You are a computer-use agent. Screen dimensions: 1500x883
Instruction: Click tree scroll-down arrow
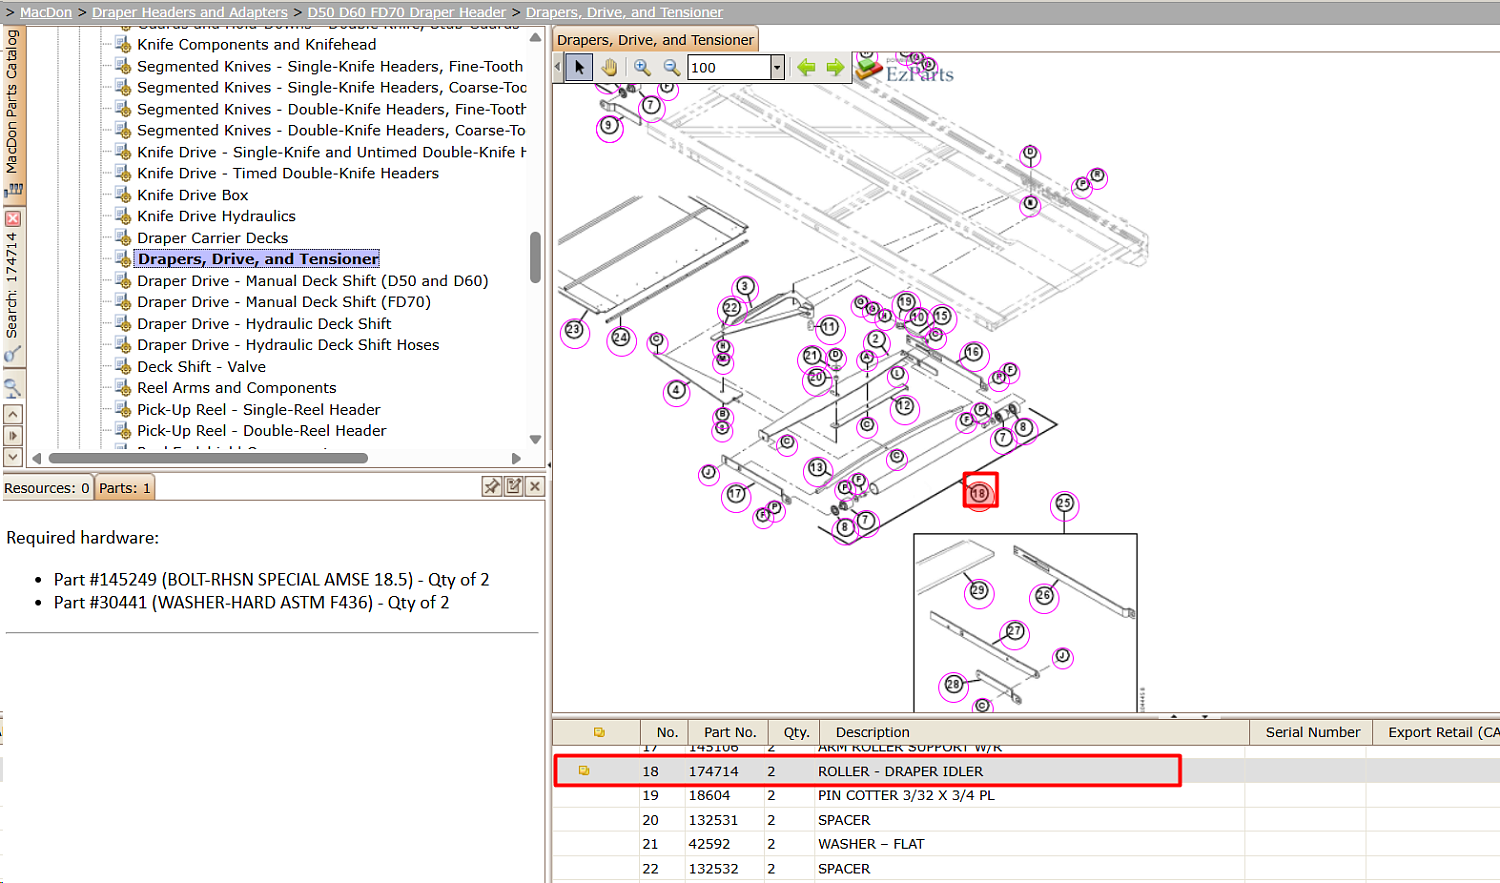[x=535, y=439]
